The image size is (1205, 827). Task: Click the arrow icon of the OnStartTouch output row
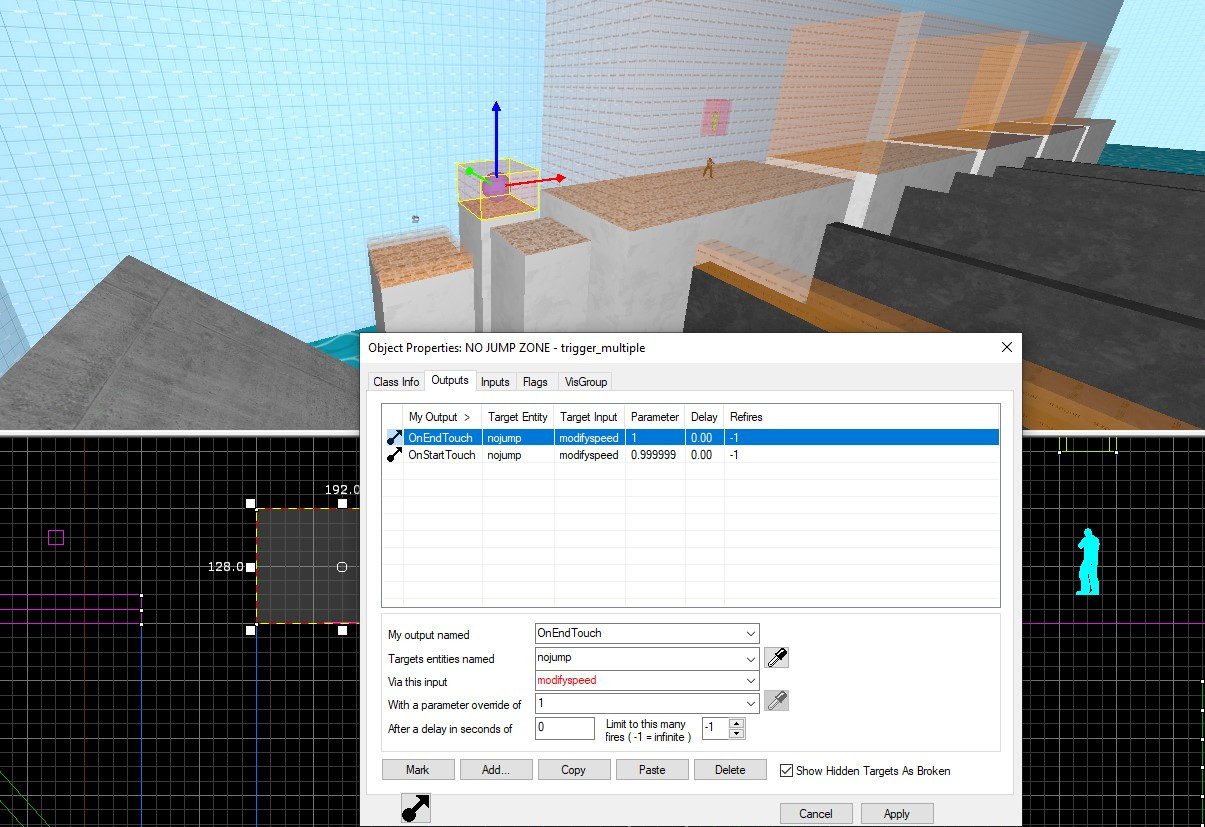pyautogui.click(x=394, y=455)
